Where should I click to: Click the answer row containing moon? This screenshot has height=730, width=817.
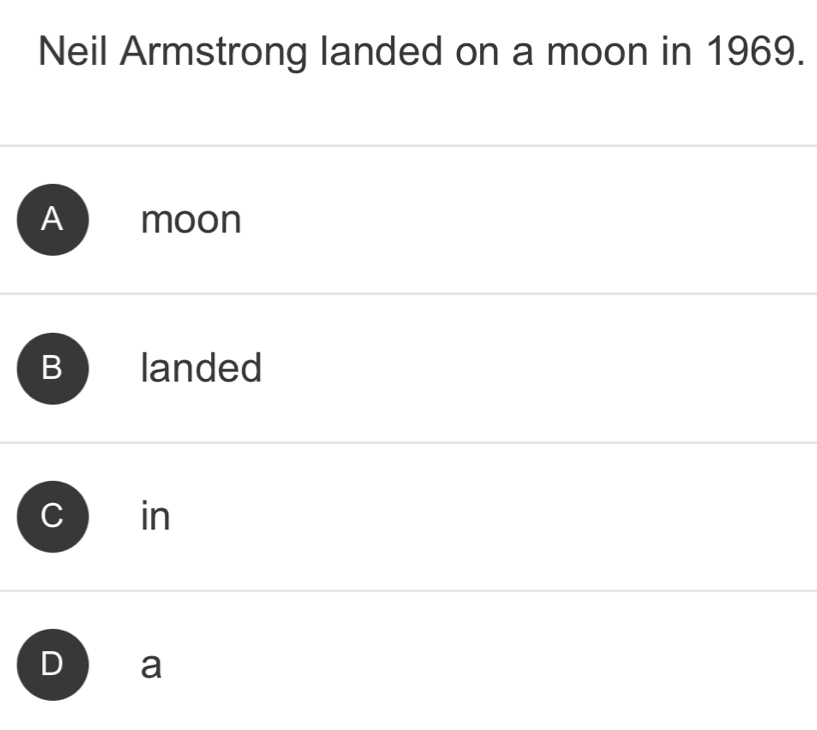pos(400,220)
